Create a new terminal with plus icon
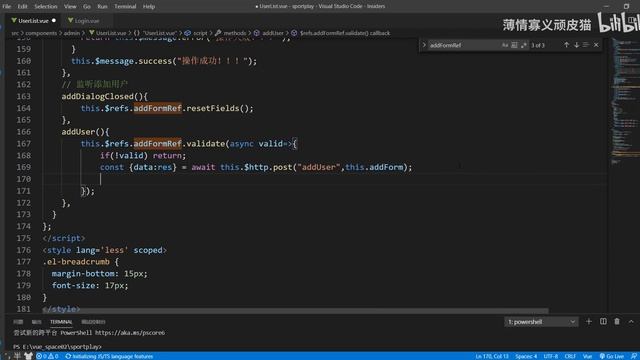Image resolution: width=640 pixels, height=360 pixels. pos(589,322)
